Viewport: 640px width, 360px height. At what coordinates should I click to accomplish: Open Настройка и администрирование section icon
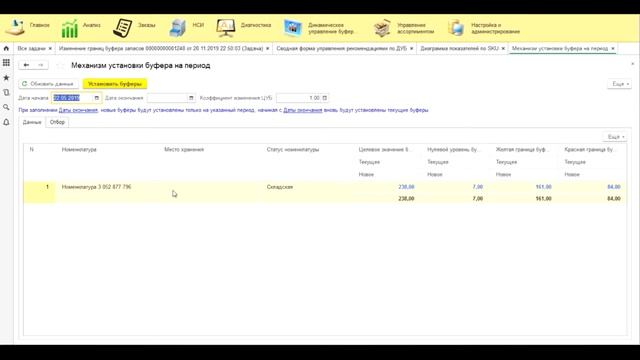[x=456, y=28]
